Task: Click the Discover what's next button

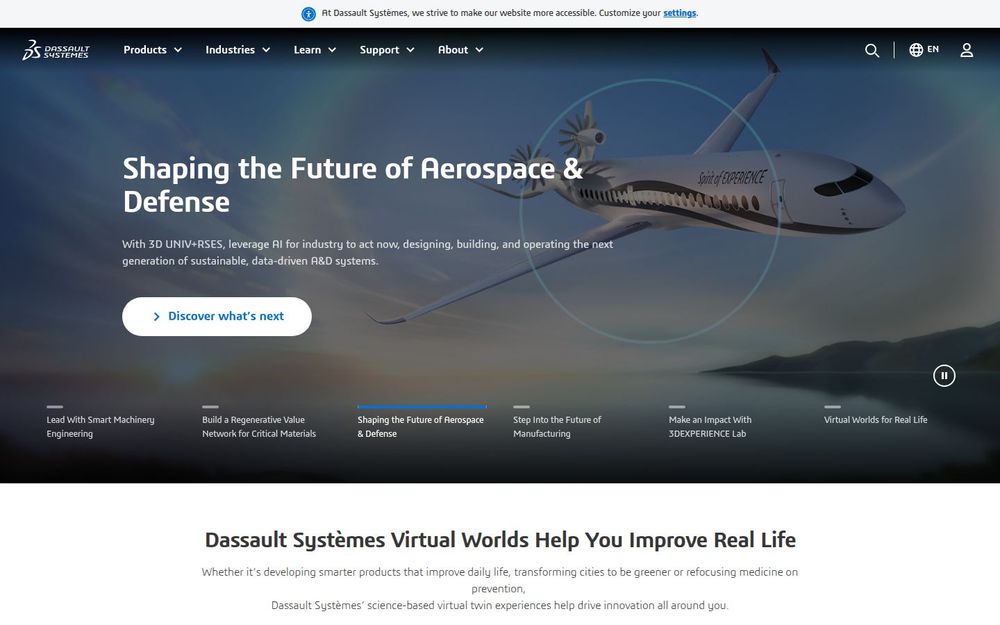Action: click(x=217, y=315)
